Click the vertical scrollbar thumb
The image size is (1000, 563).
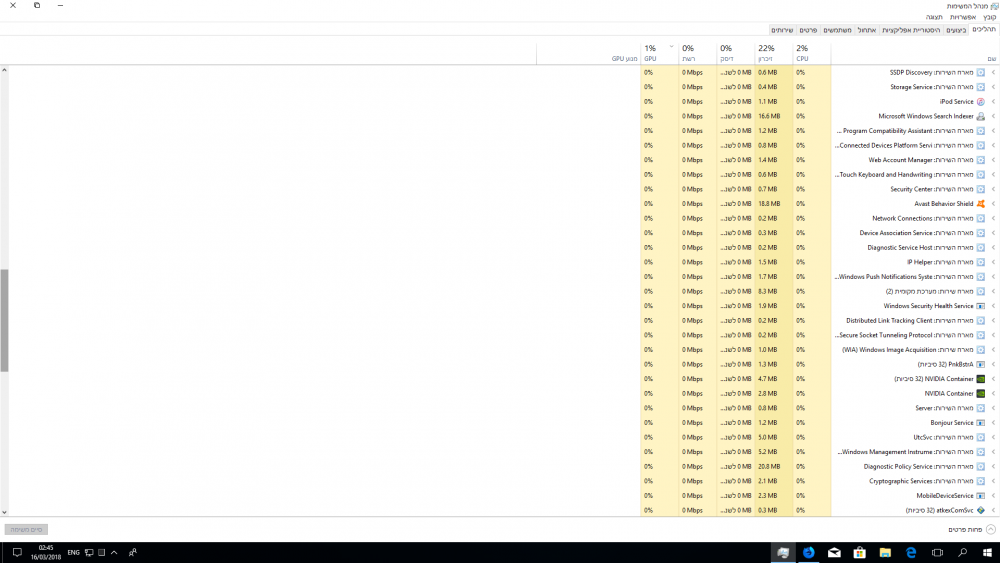4,320
